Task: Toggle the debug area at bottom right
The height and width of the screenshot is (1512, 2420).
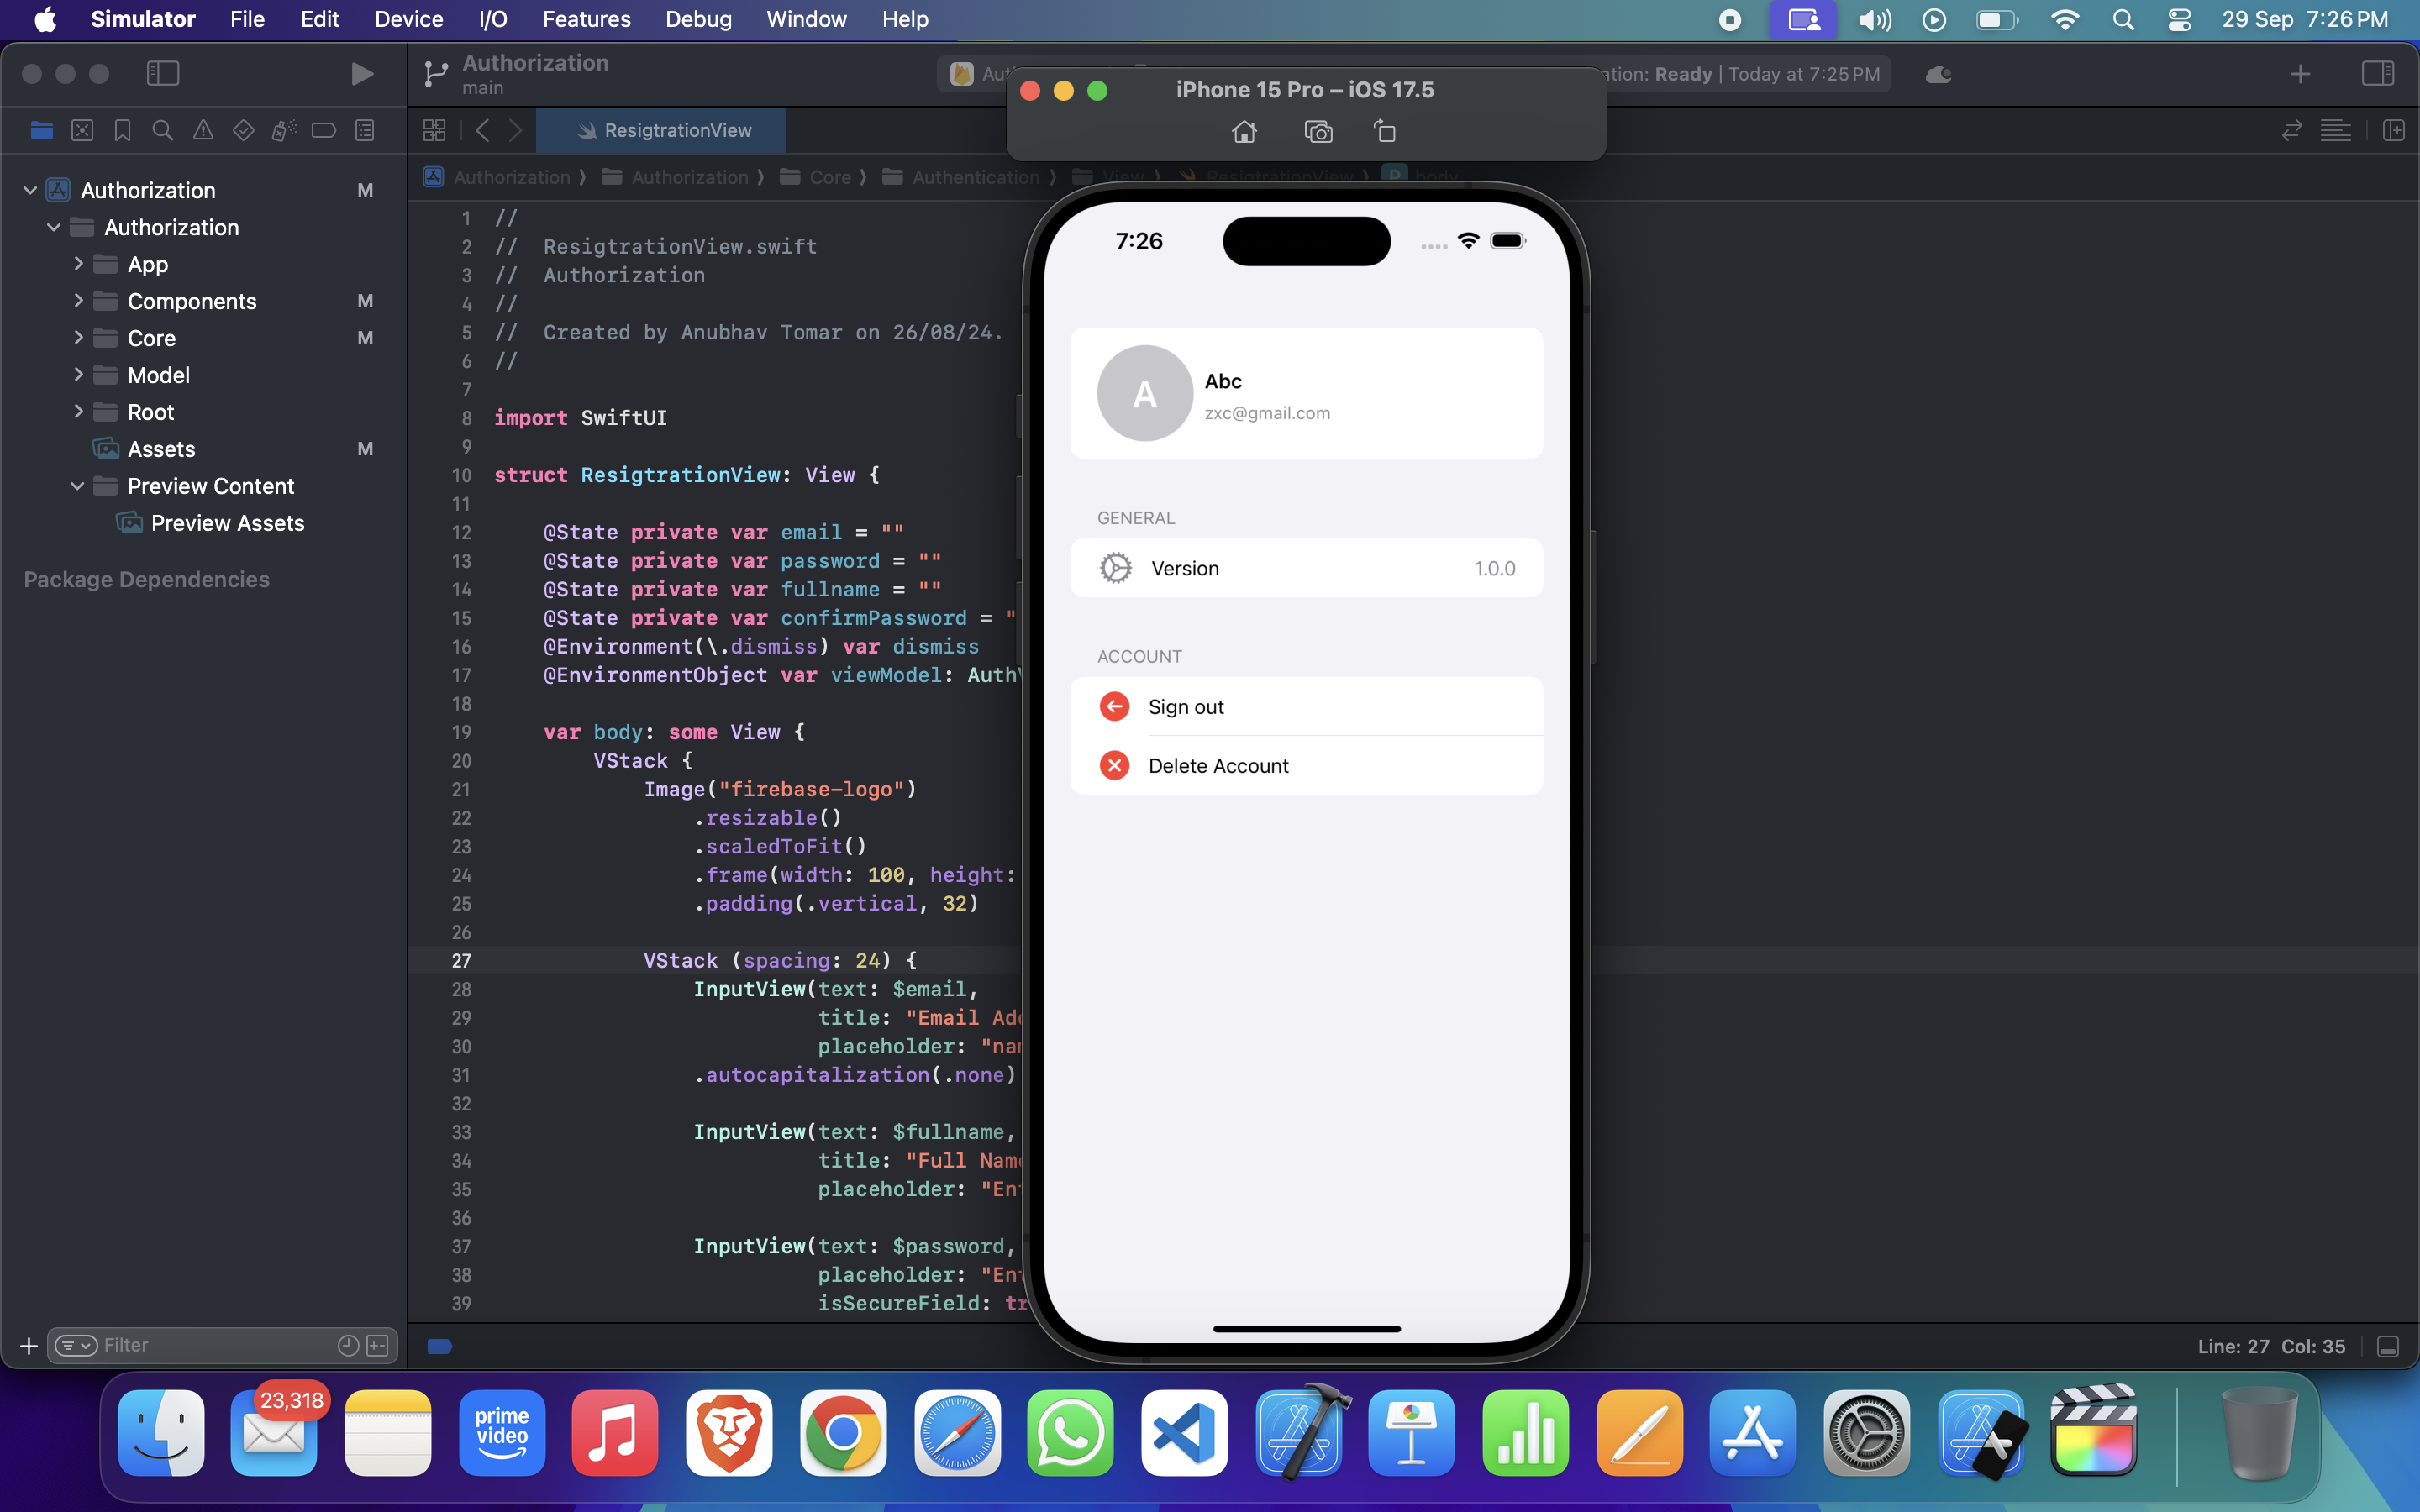Action: (2388, 1346)
